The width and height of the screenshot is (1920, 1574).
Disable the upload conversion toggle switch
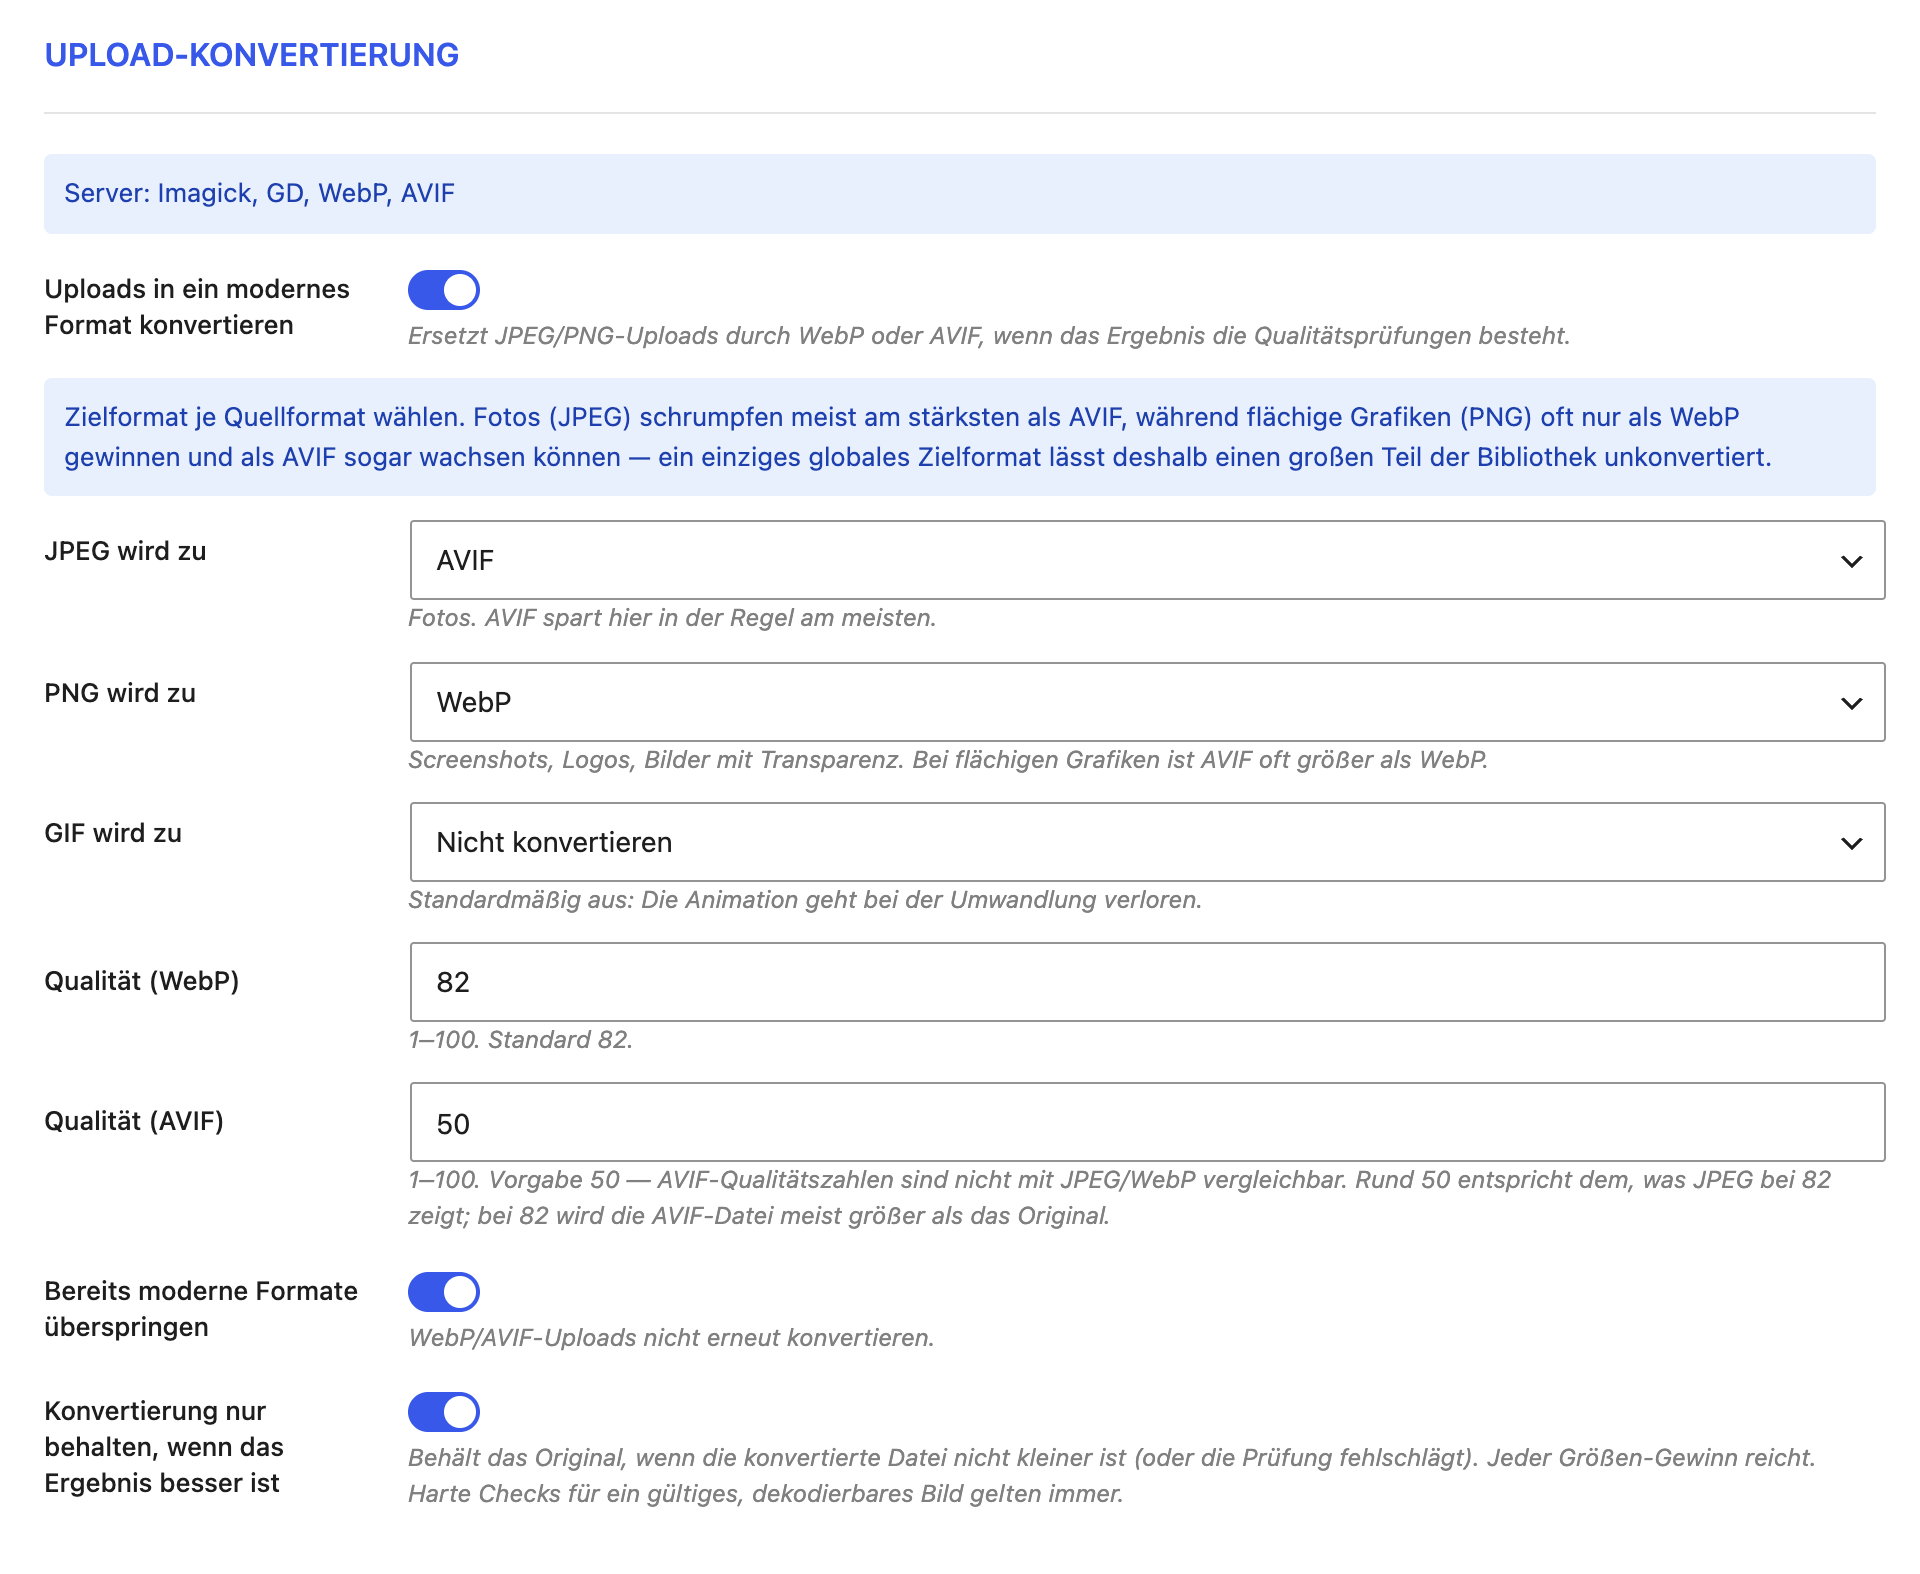tap(444, 290)
